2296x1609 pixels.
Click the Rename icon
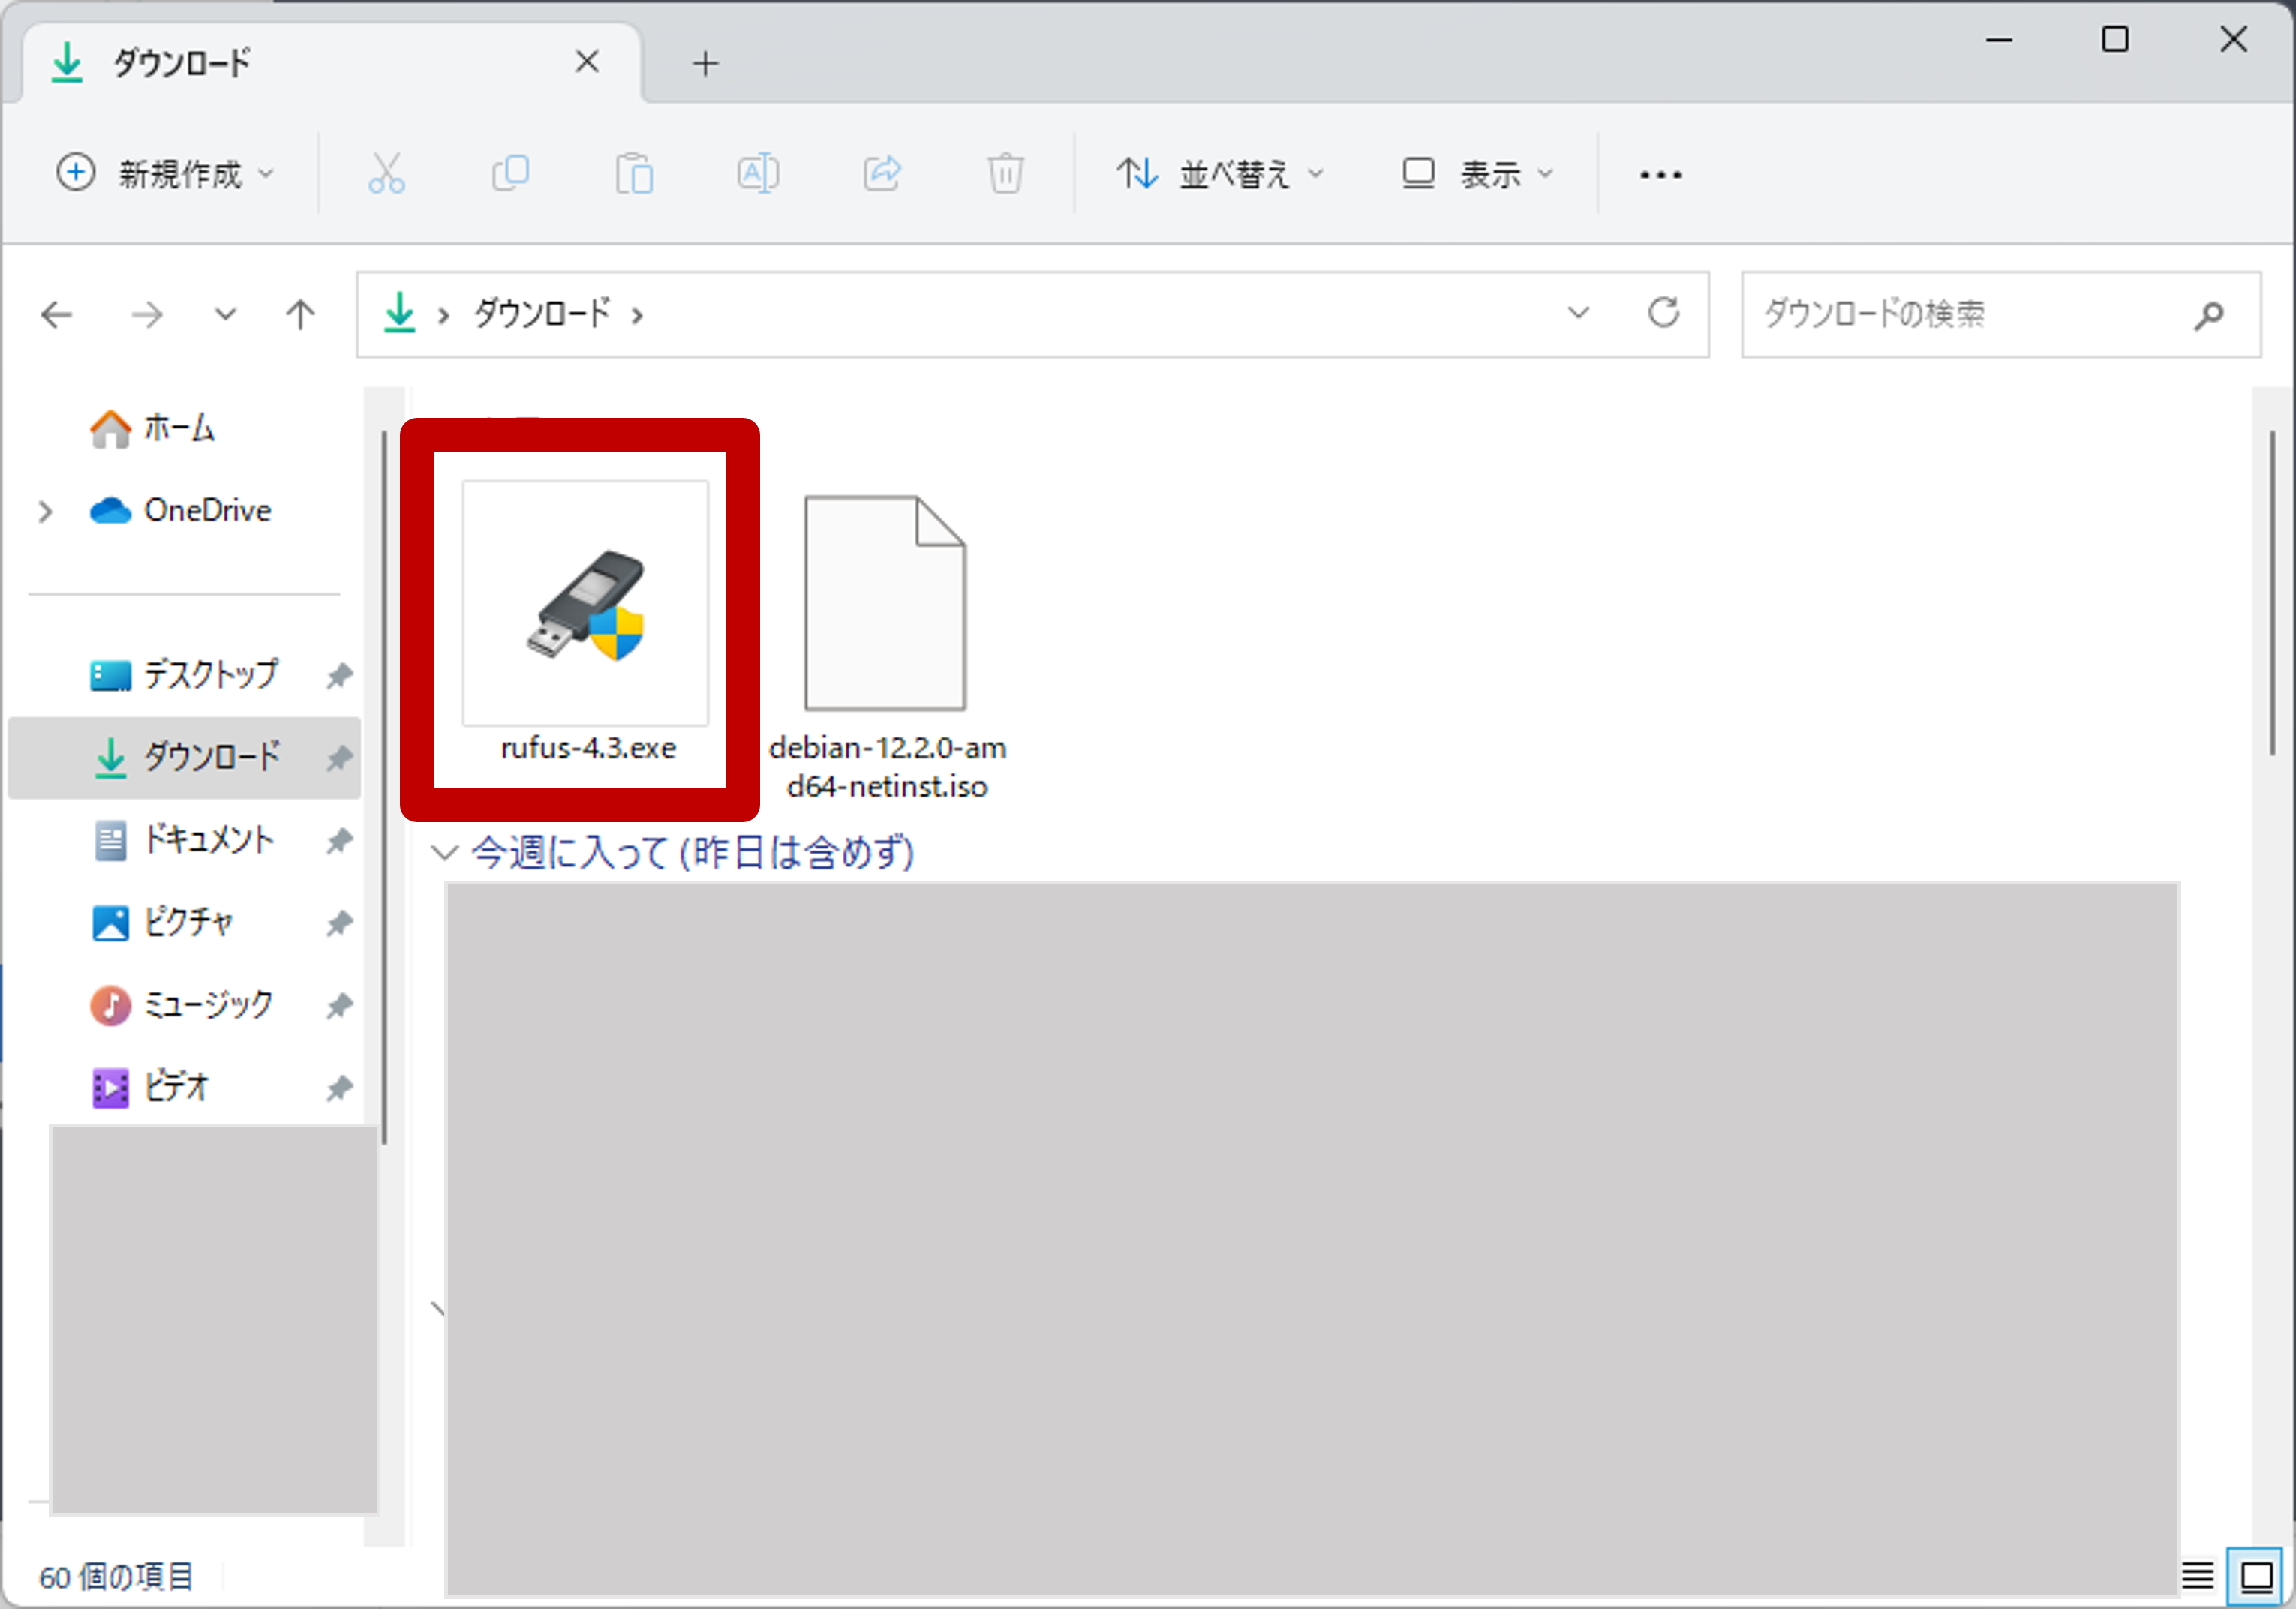coord(757,173)
